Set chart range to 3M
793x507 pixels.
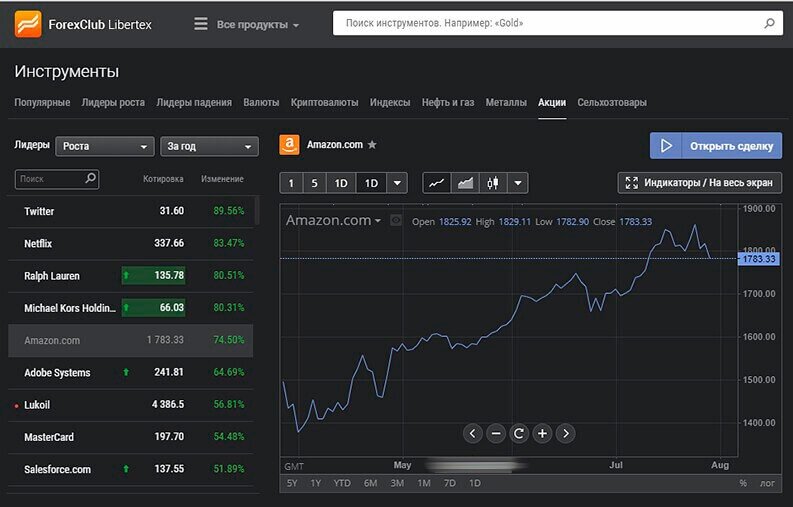point(397,483)
